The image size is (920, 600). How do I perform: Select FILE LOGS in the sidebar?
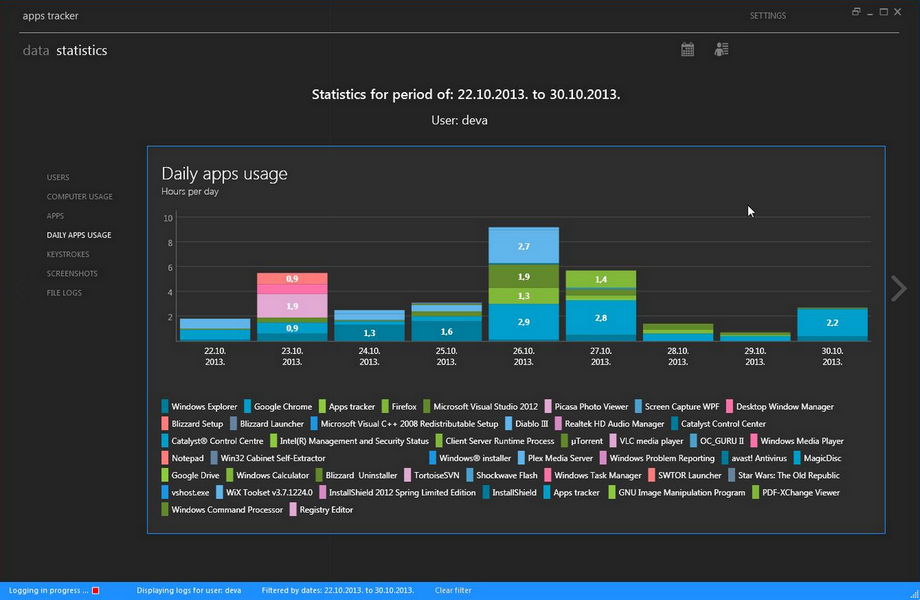click(x=64, y=293)
